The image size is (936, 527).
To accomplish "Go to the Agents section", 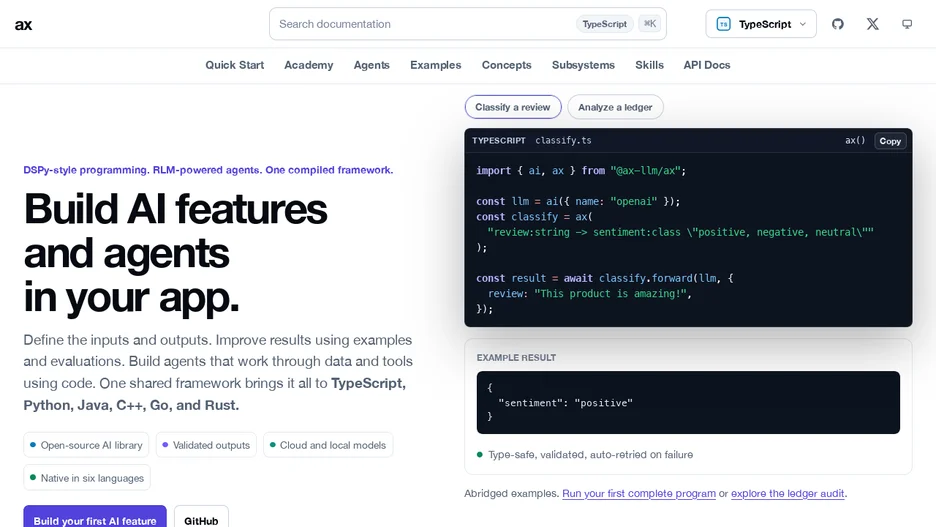I will pyautogui.click(x=371, y=65).
